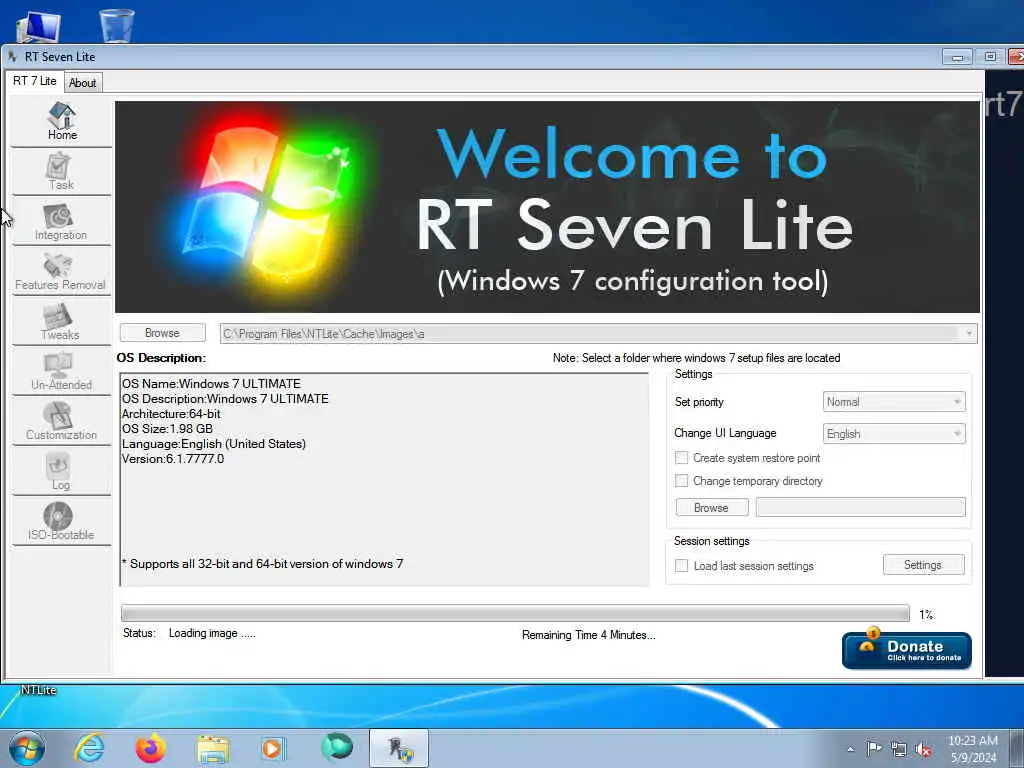Launch Internet Explorer from taskbar

tap(89, 748)
